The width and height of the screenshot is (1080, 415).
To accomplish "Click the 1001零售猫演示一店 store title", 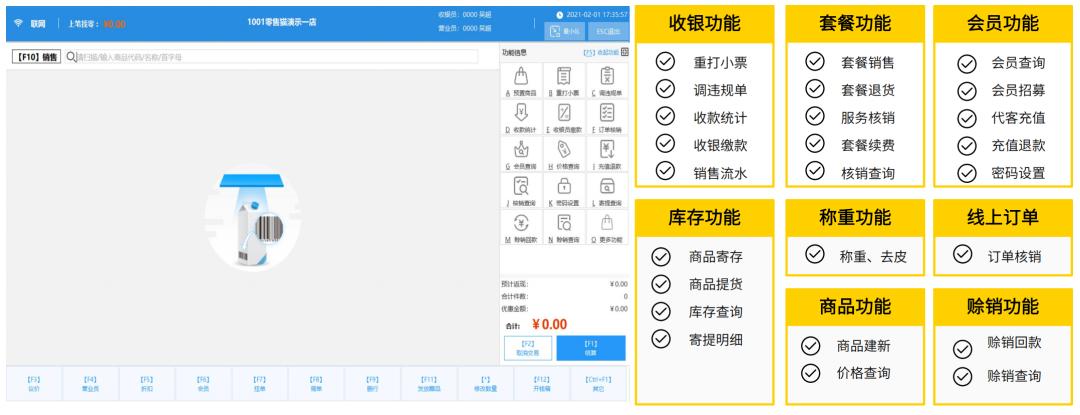I will pyautogui.click(x=282, y=22).
